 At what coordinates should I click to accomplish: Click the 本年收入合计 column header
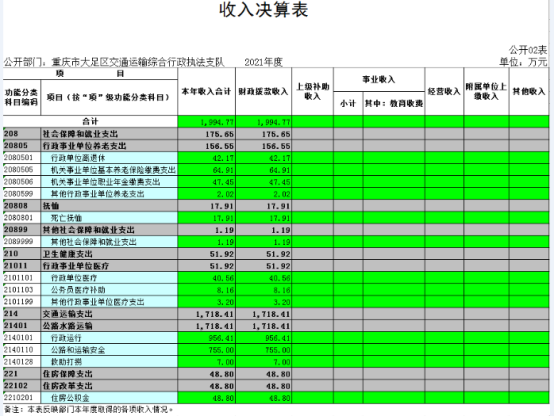click(x=207, y=92)
